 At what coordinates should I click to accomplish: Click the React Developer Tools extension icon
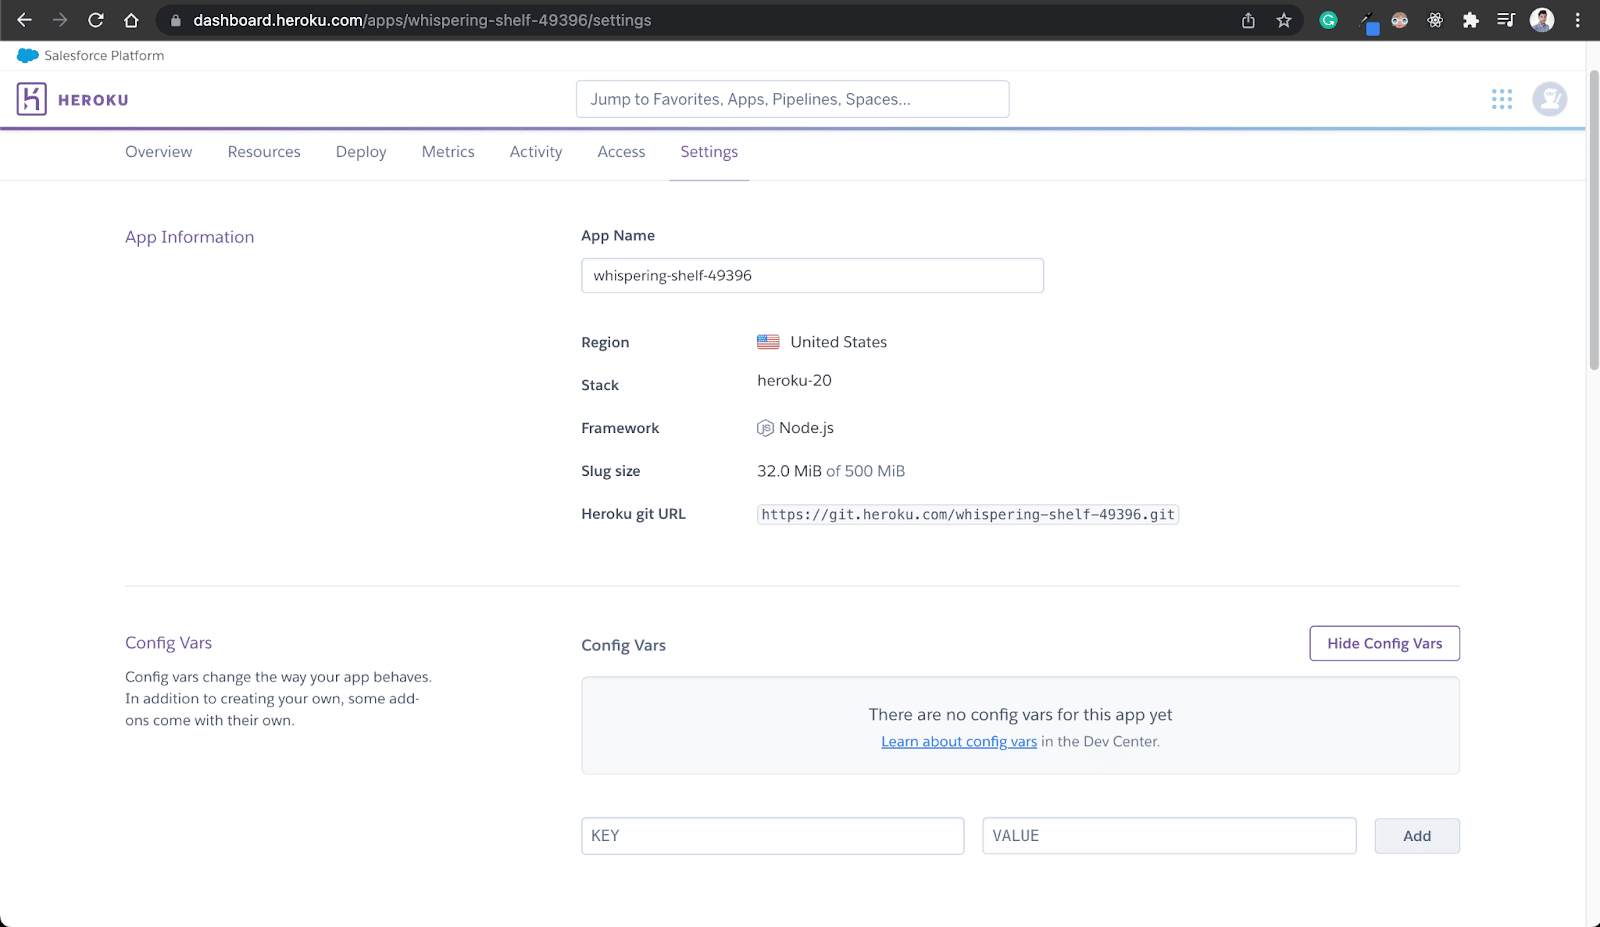1435,20
